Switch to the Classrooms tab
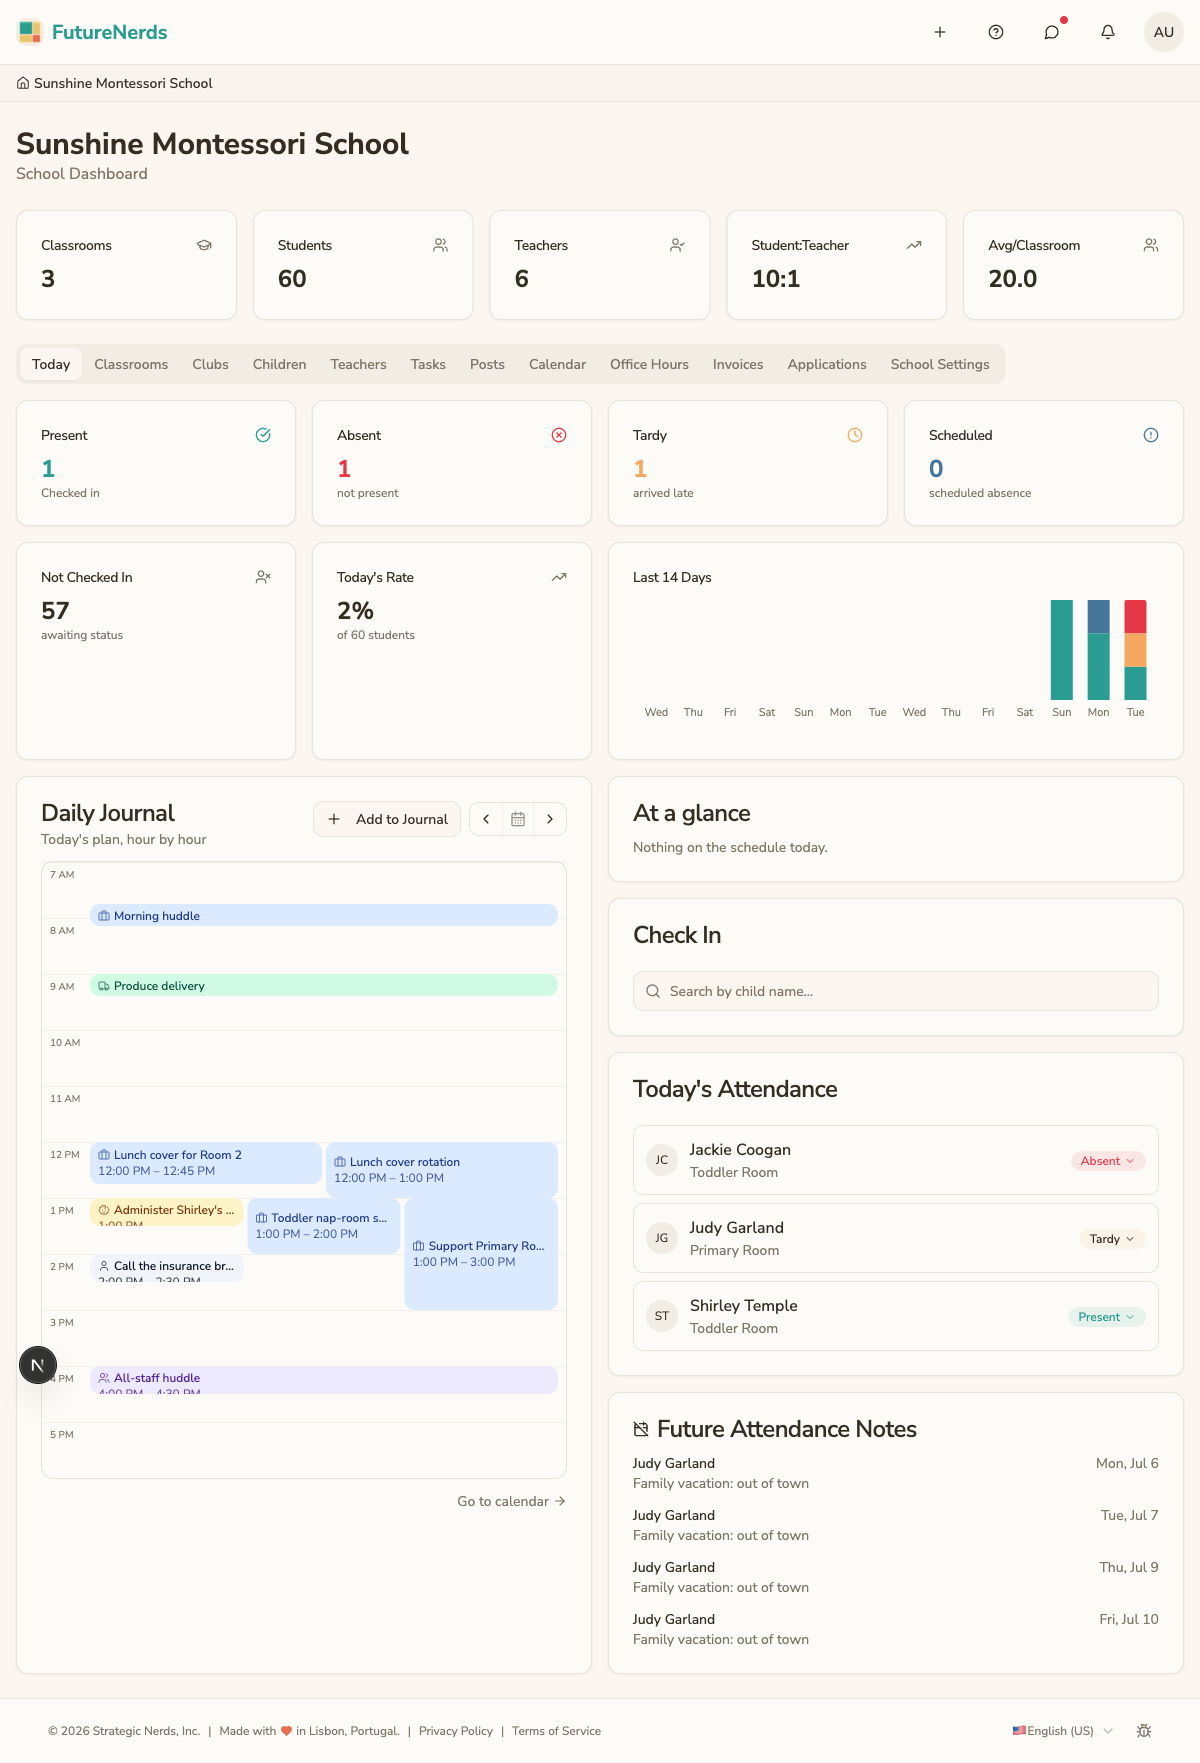Image resolution: width=1200 pixels, height=1763 pixels. pos(131,364)
